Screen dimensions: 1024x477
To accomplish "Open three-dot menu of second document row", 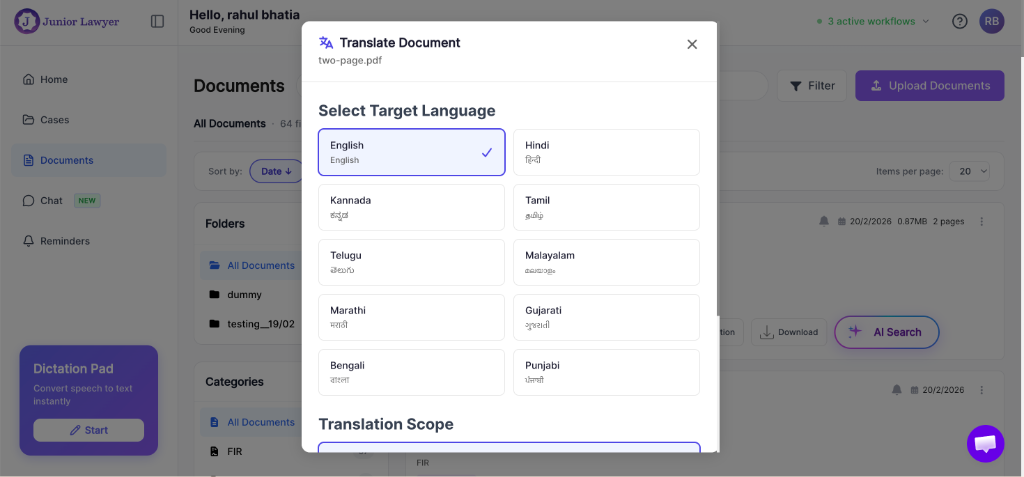I will coord(982,389).
